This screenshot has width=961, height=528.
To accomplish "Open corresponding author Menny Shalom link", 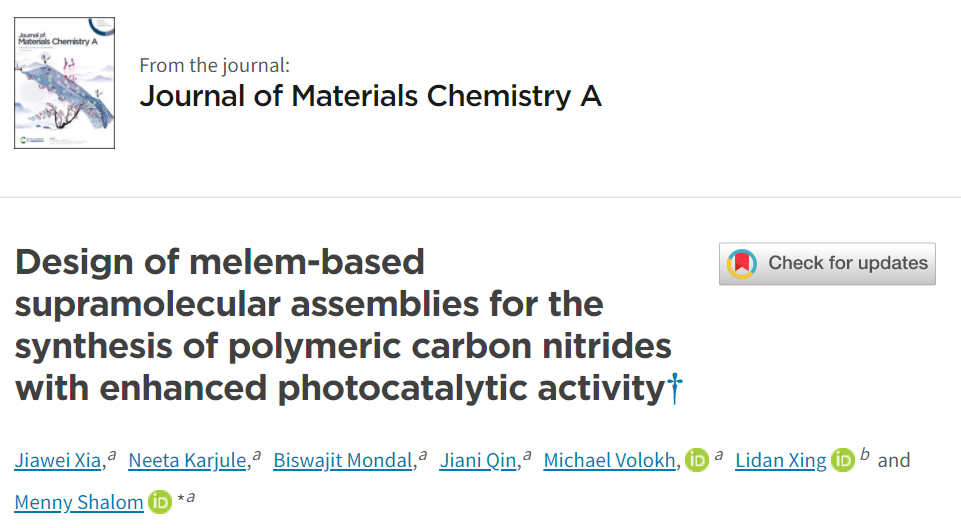I will click(78, 502).
